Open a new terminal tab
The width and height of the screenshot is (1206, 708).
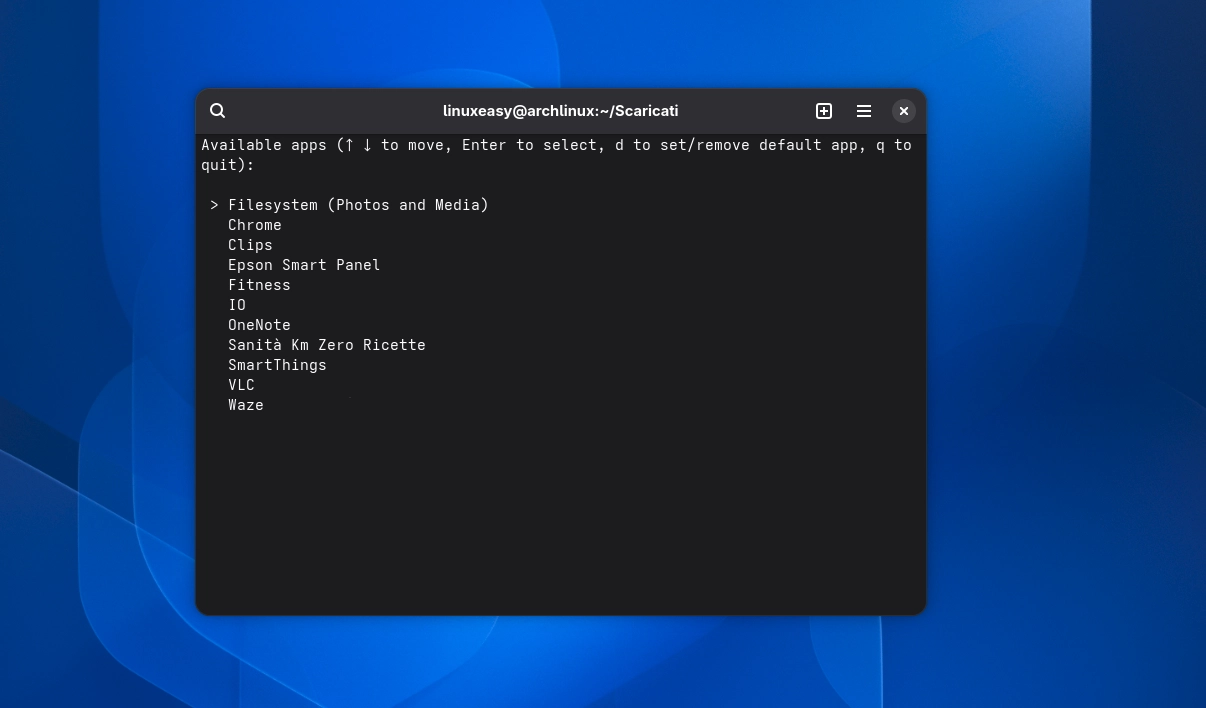pos(824,111)
